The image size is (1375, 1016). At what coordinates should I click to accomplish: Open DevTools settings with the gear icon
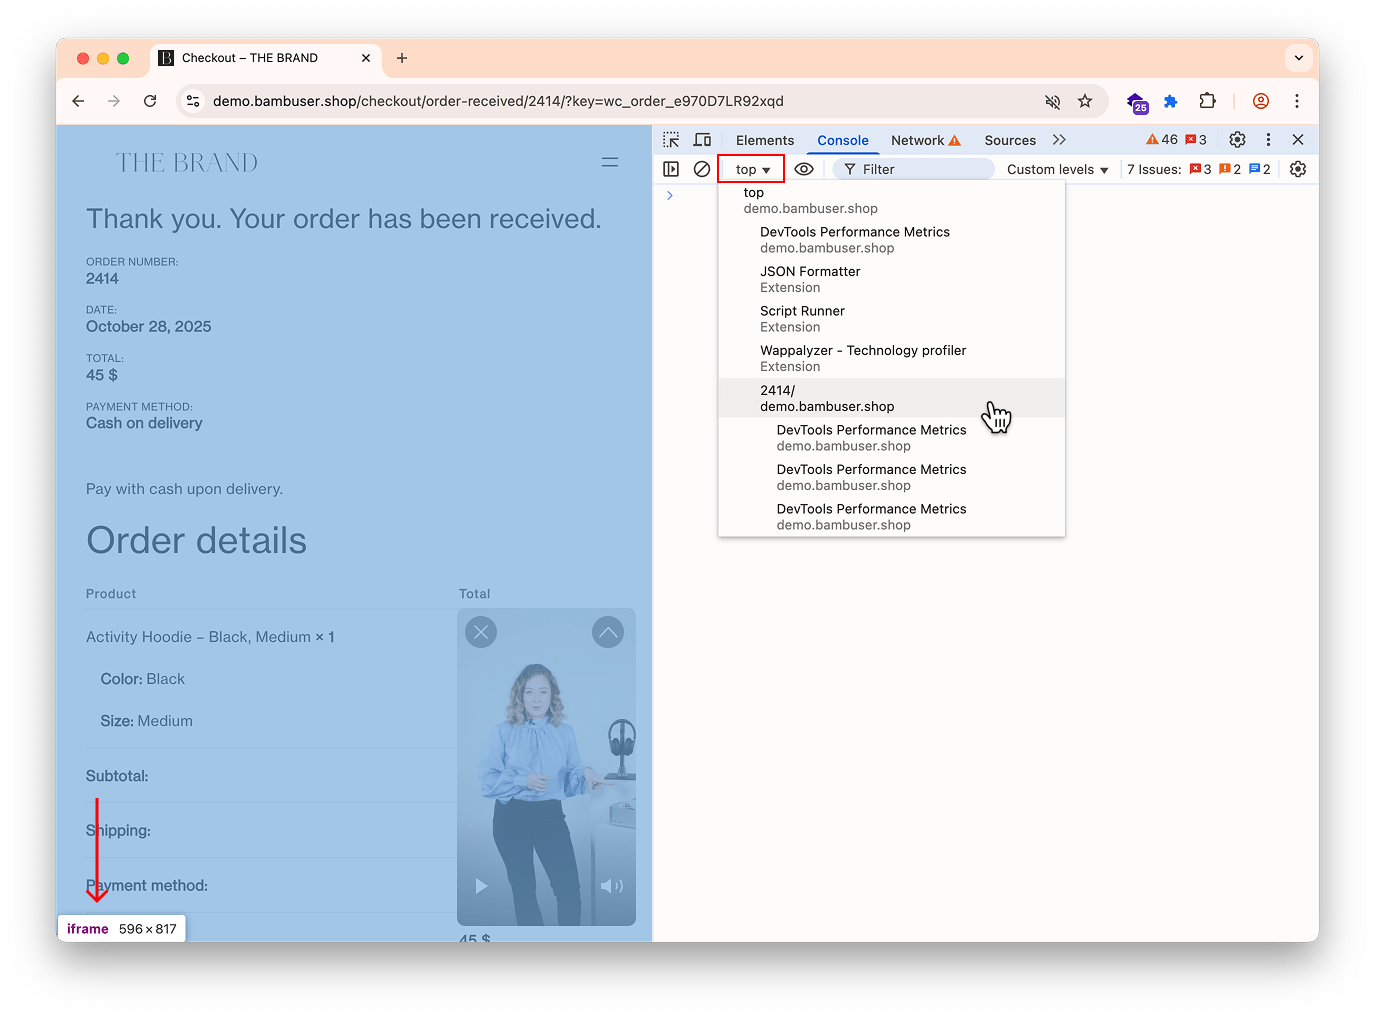point(1237,140)
